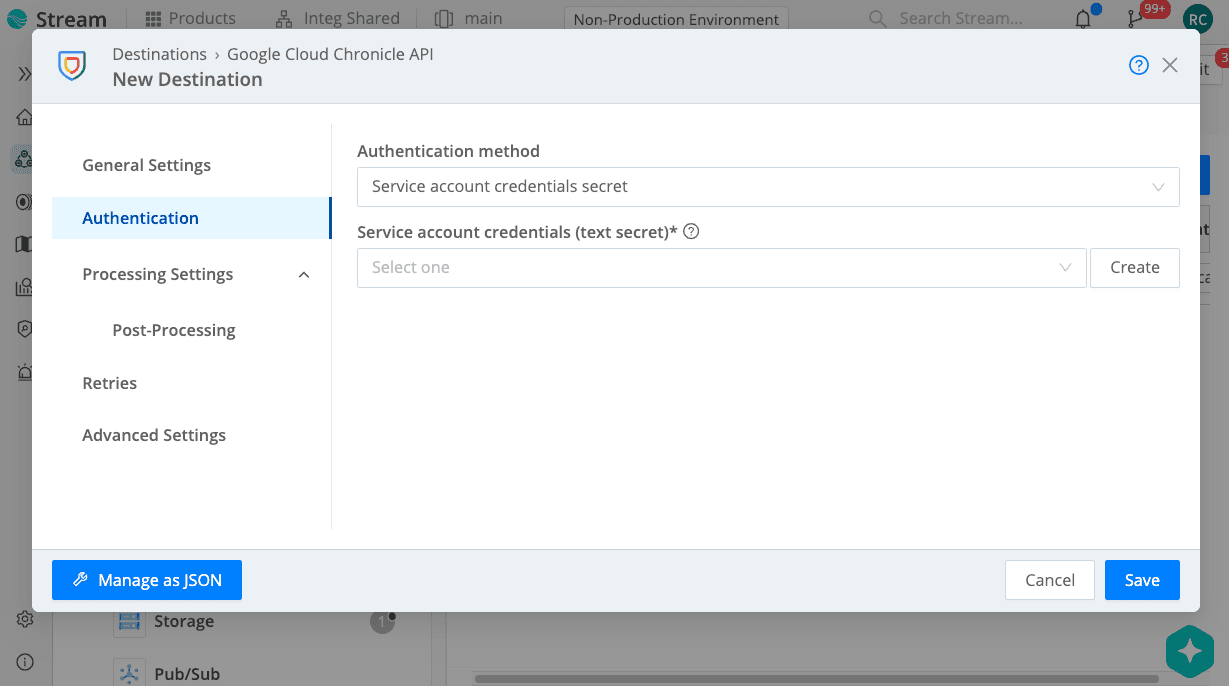Image resolution: width=1229 pixels, height=686 pixels.
Task: Click Manage as JSON
Action: (146, 580)
